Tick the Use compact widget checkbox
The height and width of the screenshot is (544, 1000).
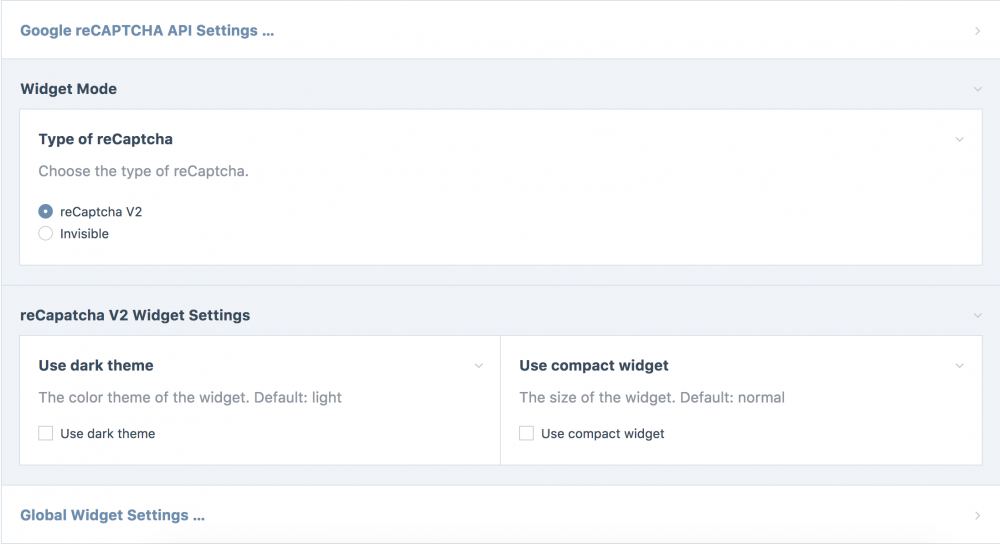[527, 434]
